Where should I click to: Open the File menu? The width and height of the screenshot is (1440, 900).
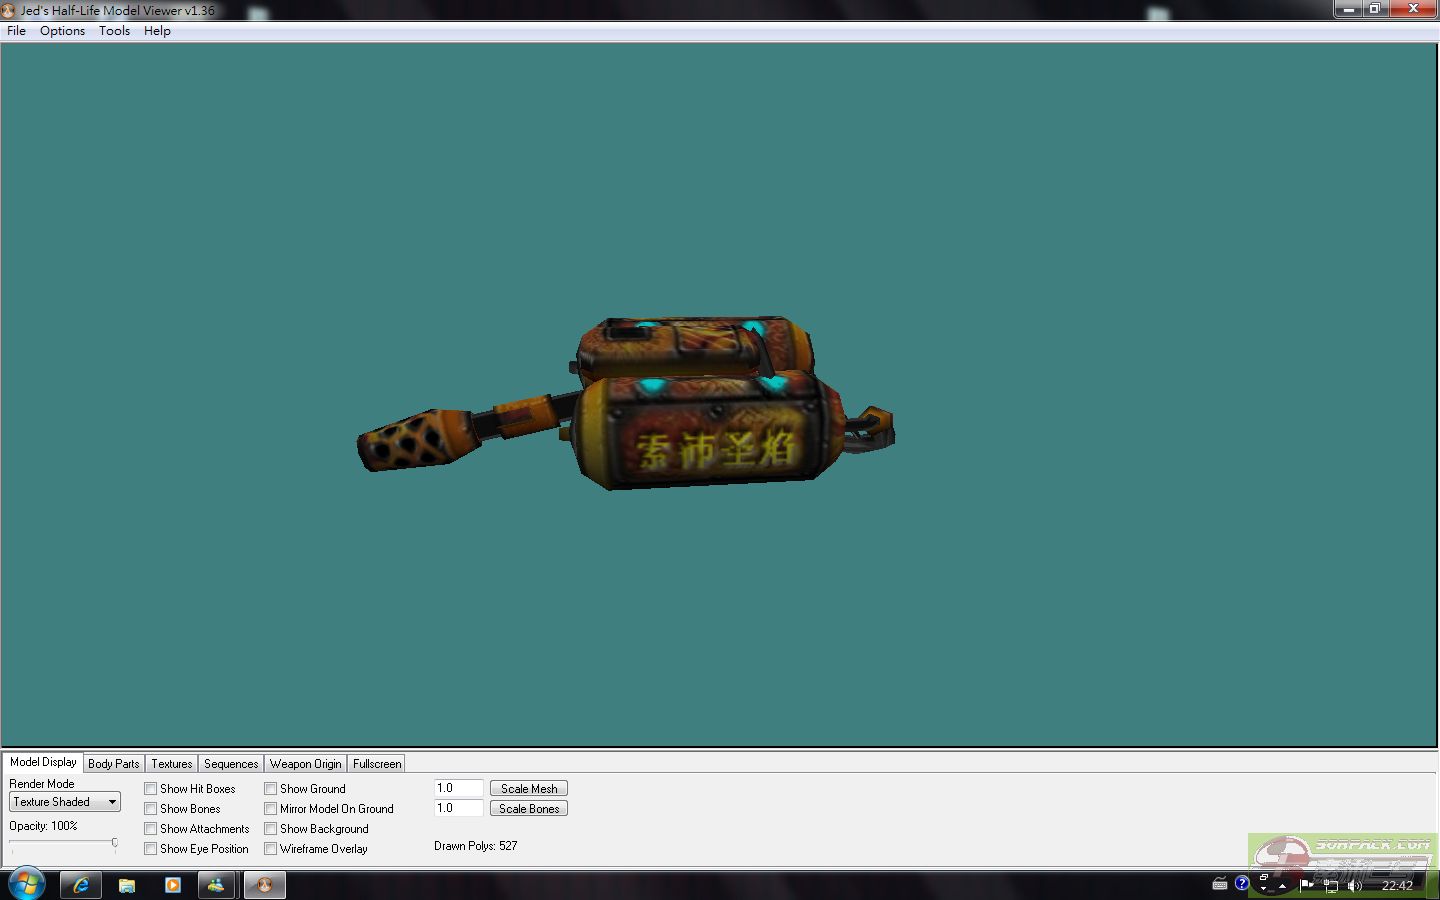17,31
